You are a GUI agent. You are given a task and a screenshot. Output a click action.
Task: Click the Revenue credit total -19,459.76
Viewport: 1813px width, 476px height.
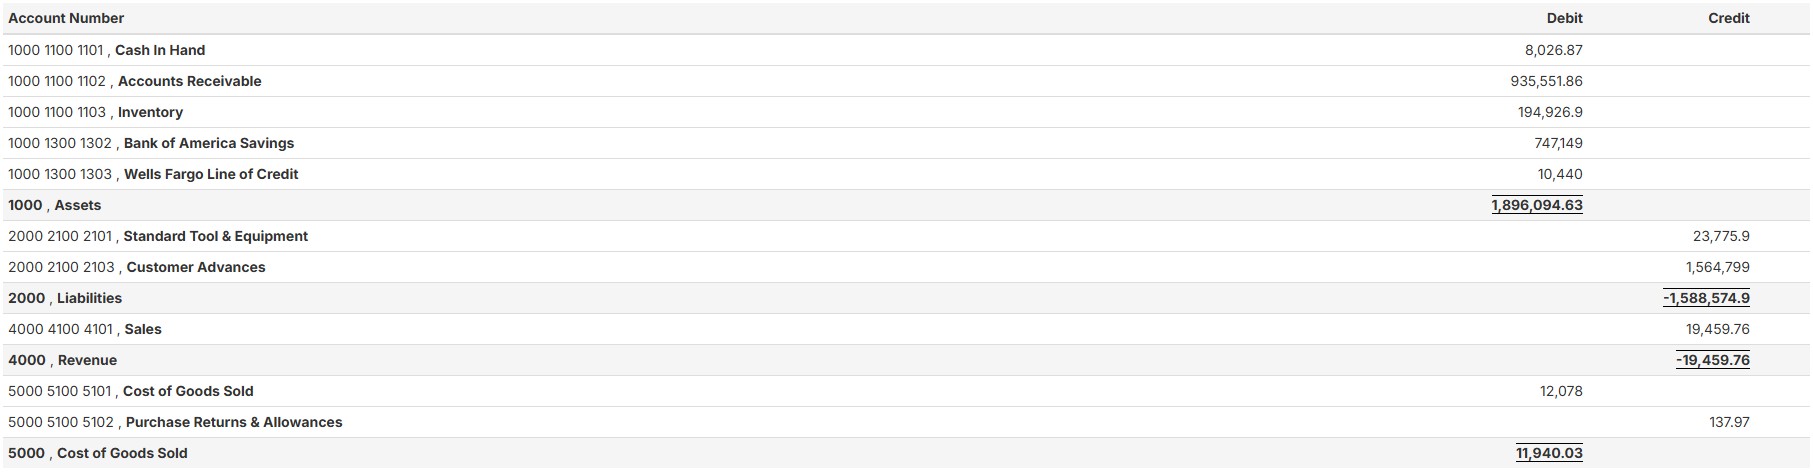pos(1713,360)
